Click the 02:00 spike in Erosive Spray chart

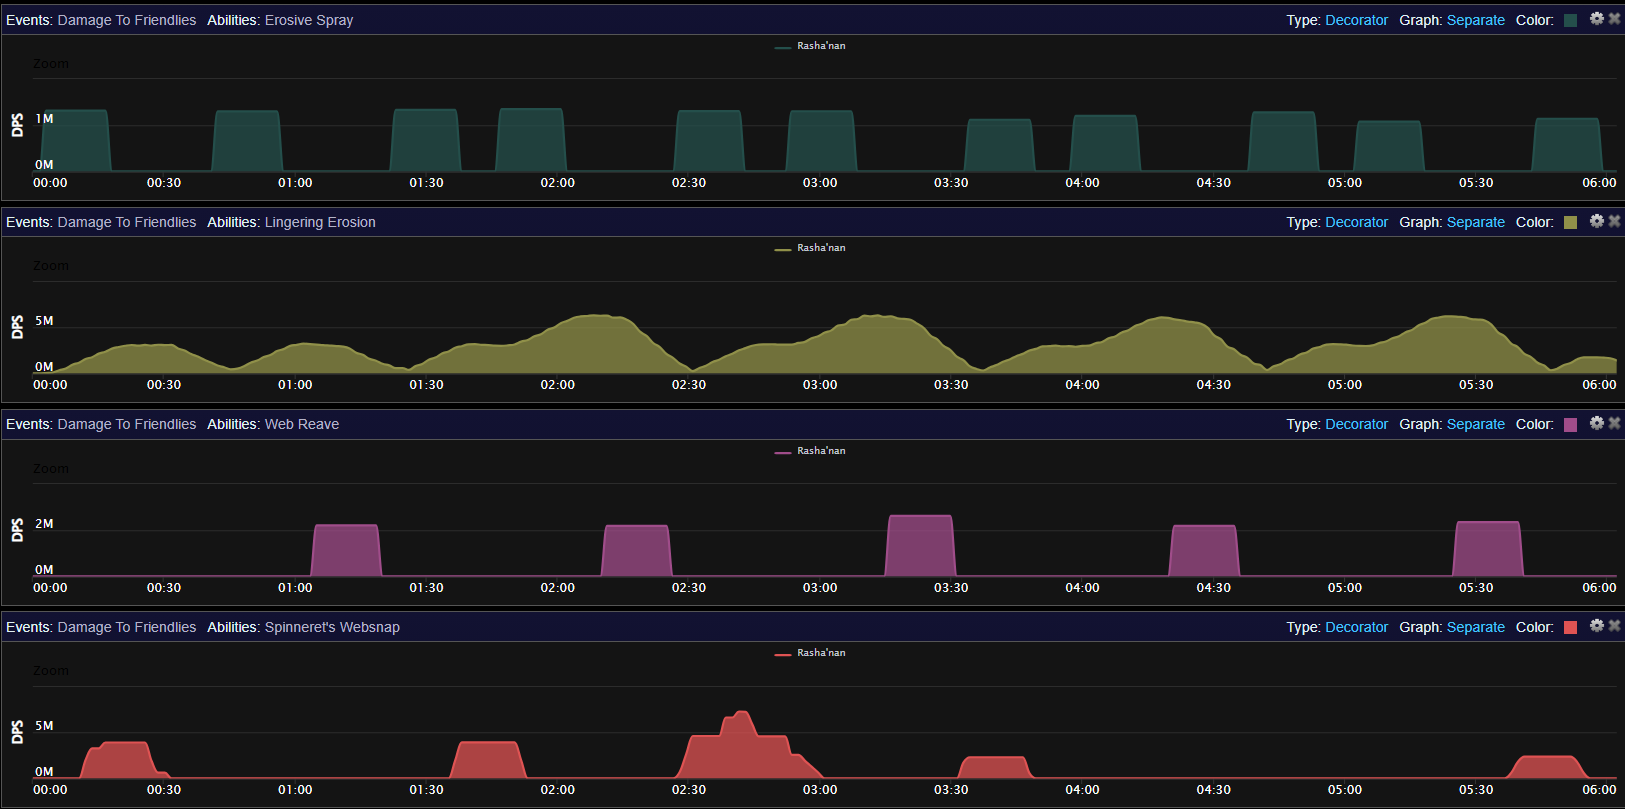[531, 140]
